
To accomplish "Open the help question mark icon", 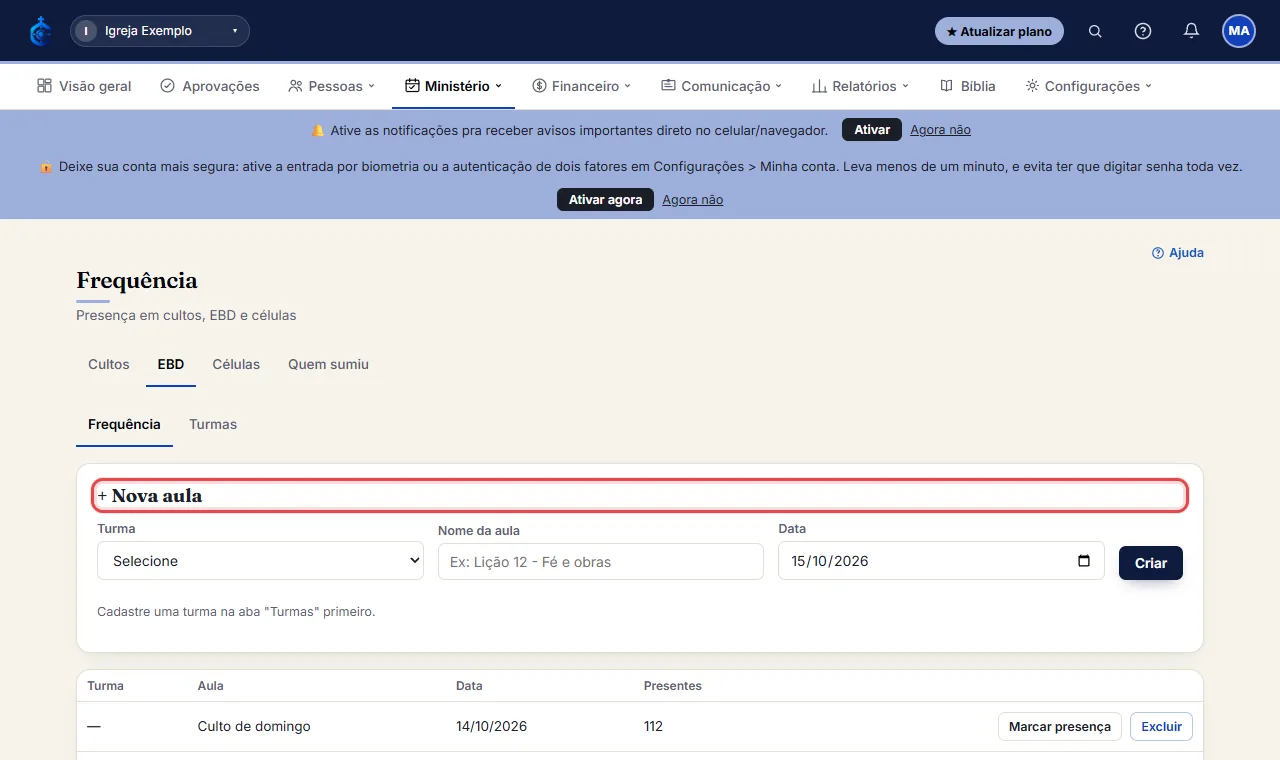I will [1143, 31].
